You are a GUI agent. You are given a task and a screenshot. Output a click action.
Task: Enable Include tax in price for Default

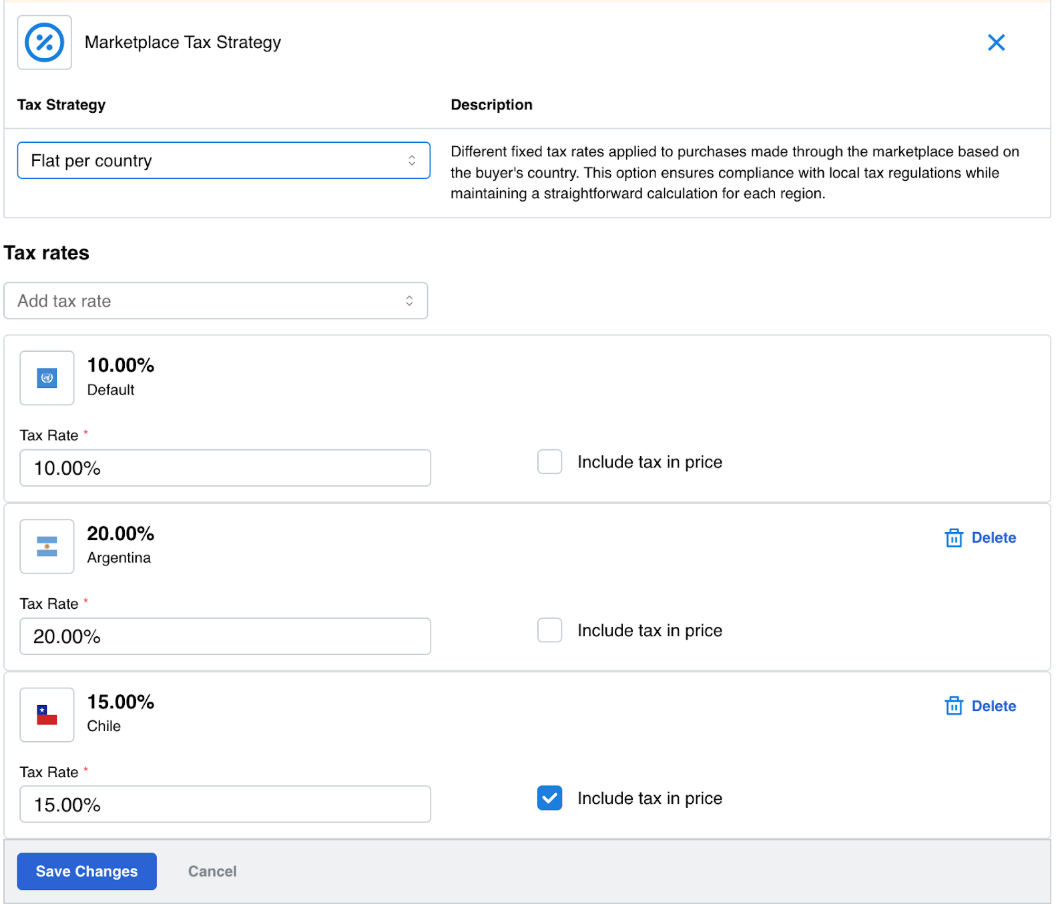click(x=550, y=462)
